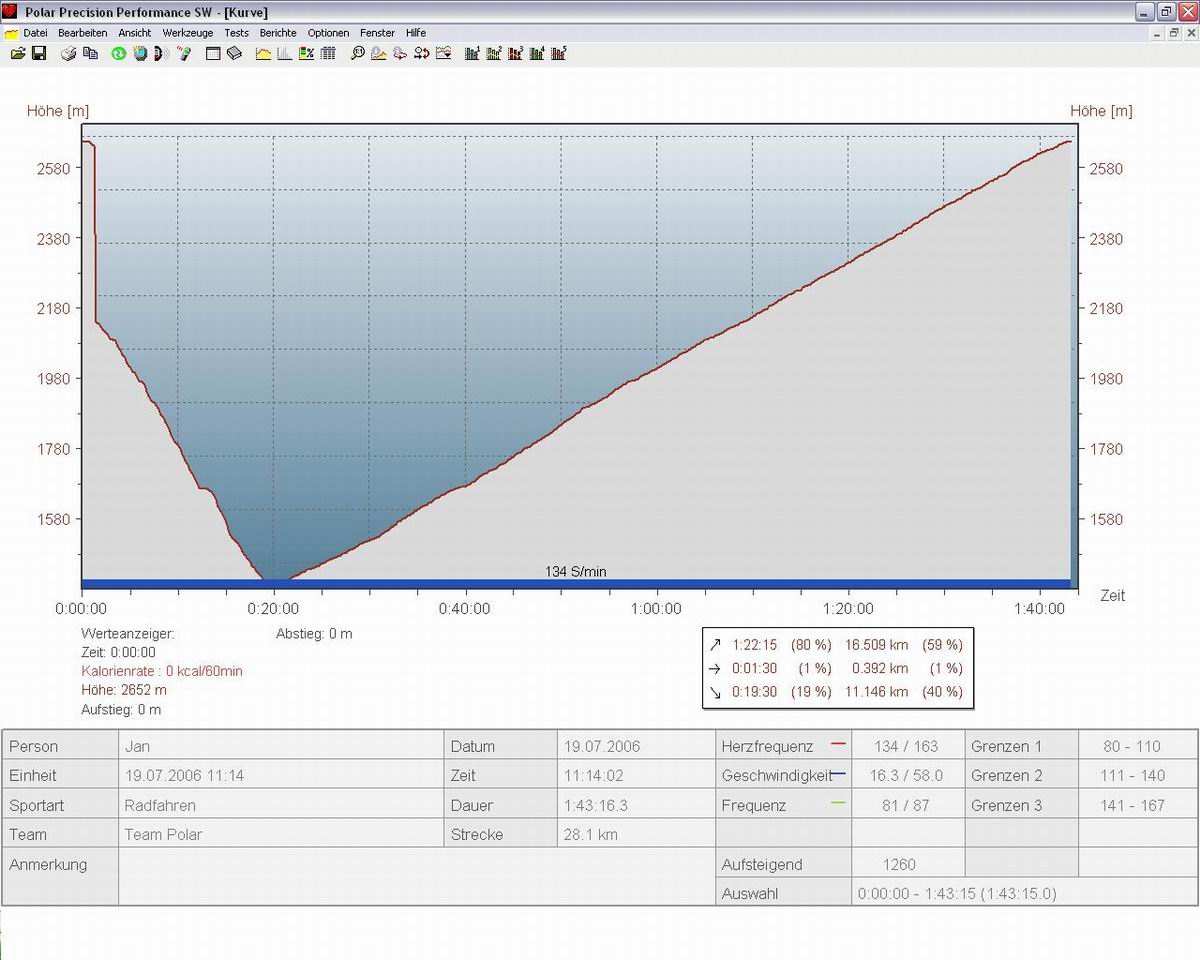Click the blue 134 S/min bar
1200x960 pixels.
coord(575,584)
